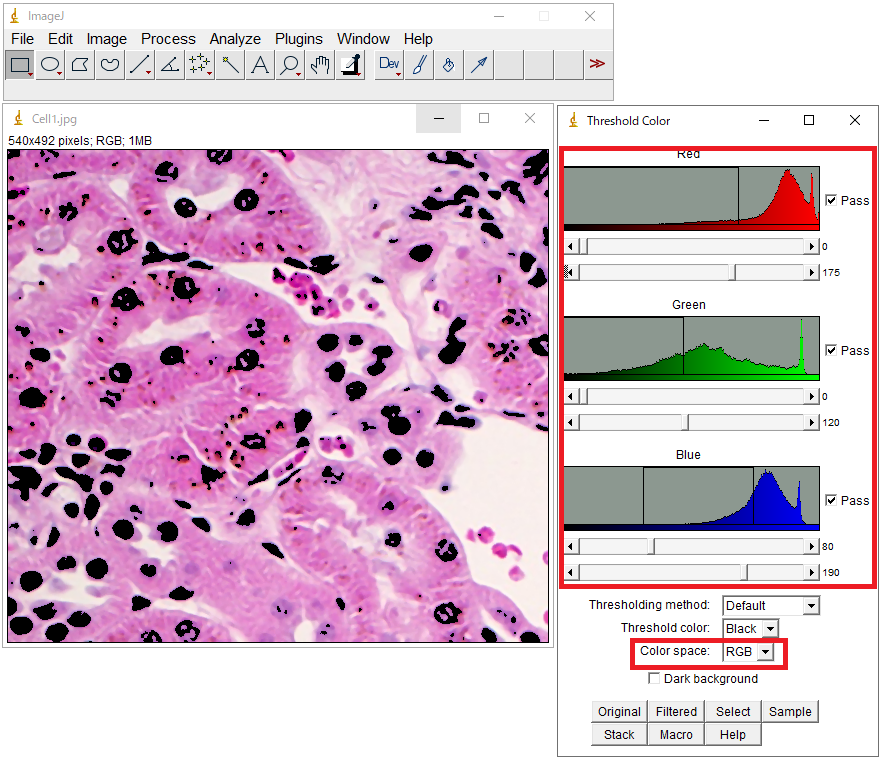The image size is (882, 765).
Task: Choose the Polygon selection tool
Action: click(x=80, y=65)
